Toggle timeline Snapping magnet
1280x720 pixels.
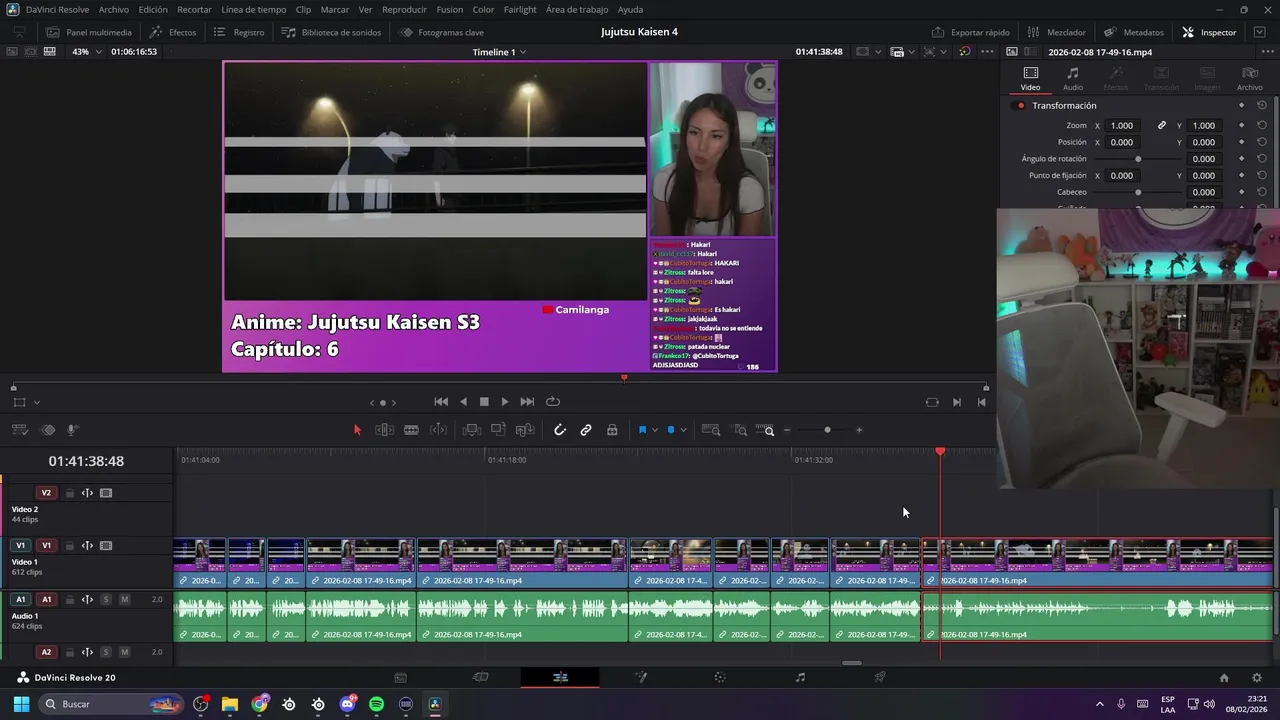(x=560, y=430)
